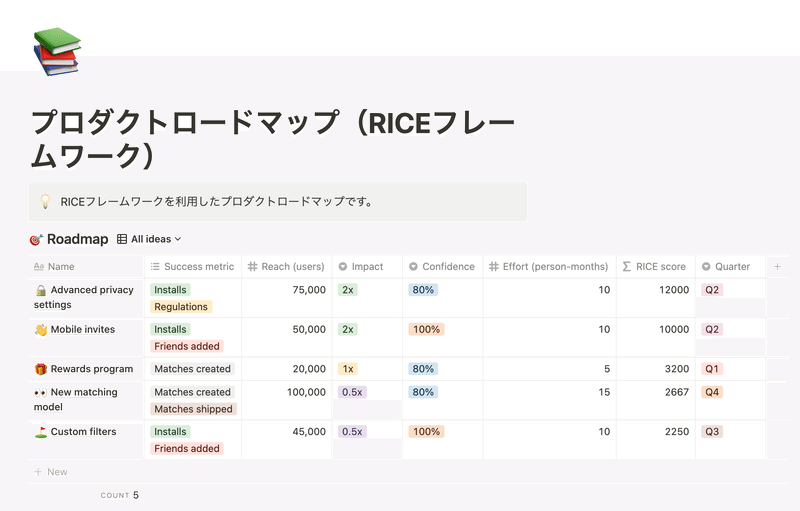Screen dimensions: 800x511
Task: Click the eyes icon of New matching model
Action: (41, 393)
